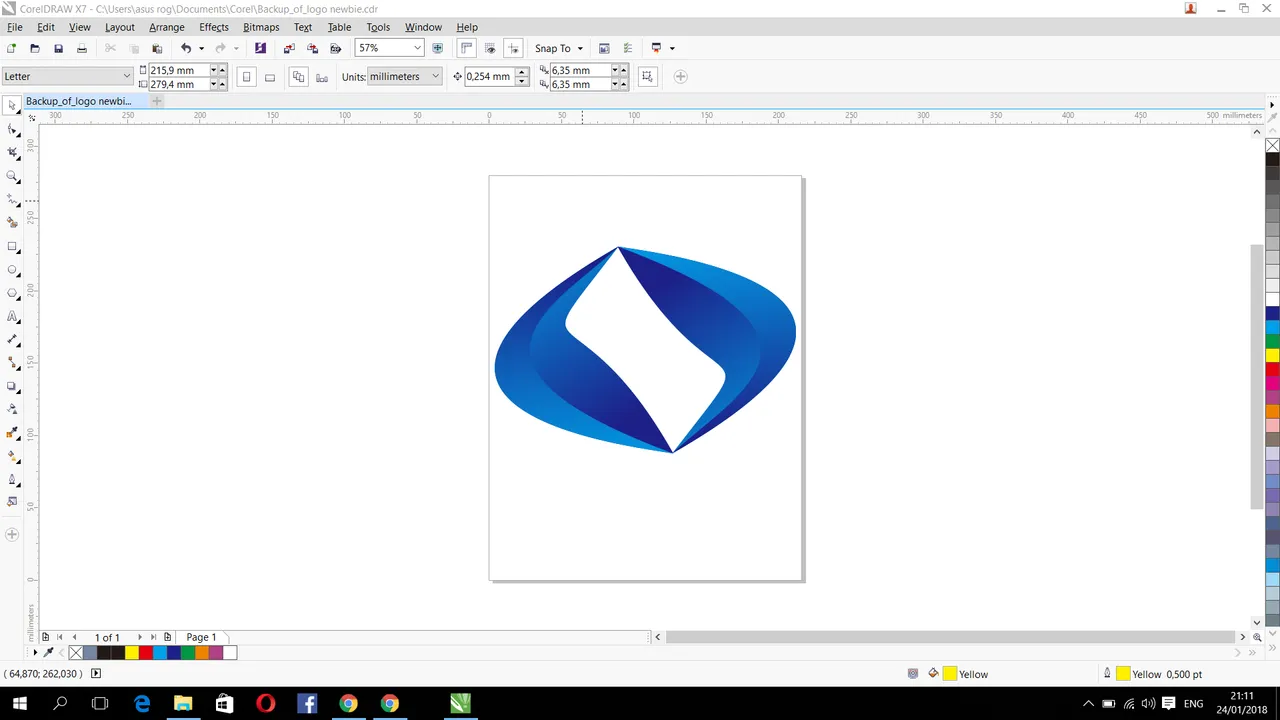Select No Color swatch in document palette

[76, 653]
